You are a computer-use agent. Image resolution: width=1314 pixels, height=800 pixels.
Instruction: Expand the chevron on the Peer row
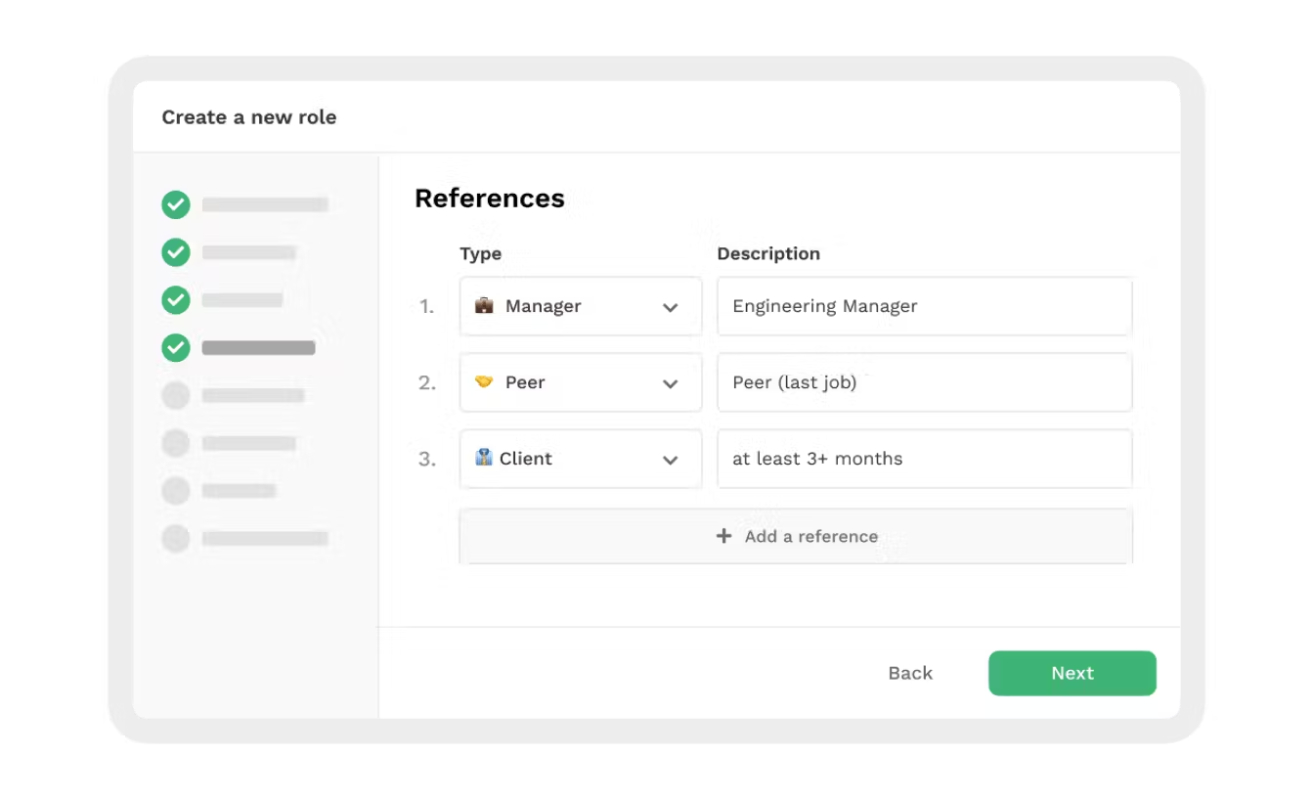pos(670,383)
